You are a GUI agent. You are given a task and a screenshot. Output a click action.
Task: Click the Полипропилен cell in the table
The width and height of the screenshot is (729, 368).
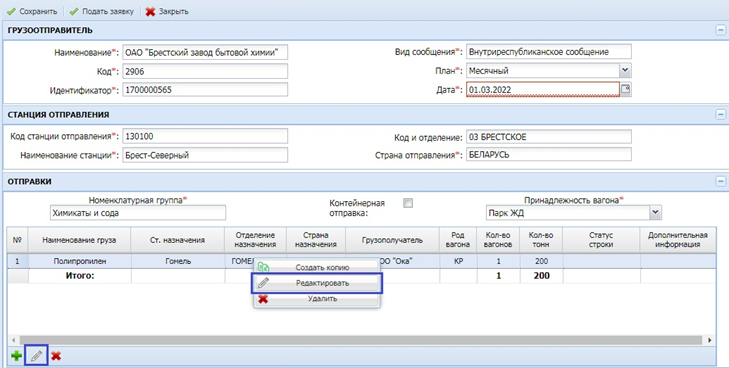79,261
